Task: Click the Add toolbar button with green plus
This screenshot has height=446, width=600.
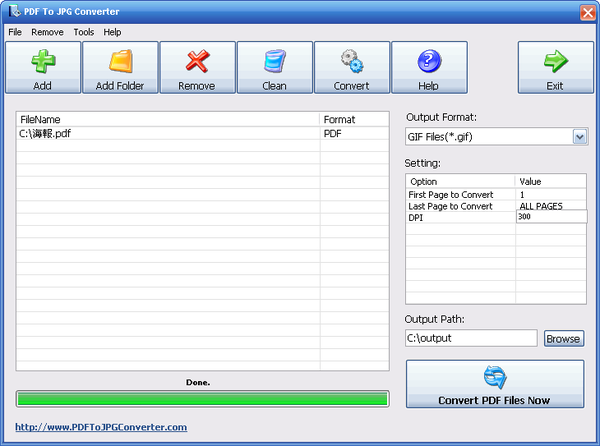Action: (43, 67)
